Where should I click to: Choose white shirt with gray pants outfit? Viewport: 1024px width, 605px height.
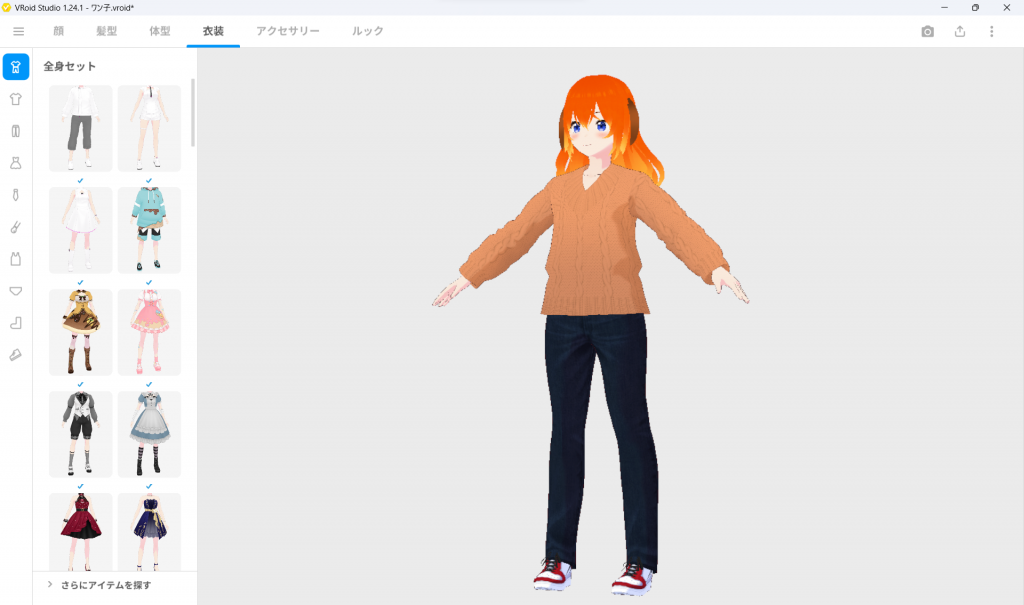tap(80, 128)
